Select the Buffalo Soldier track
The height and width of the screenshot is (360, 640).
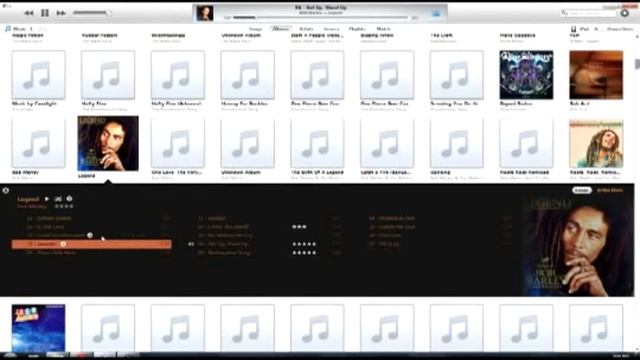(49, 218)
